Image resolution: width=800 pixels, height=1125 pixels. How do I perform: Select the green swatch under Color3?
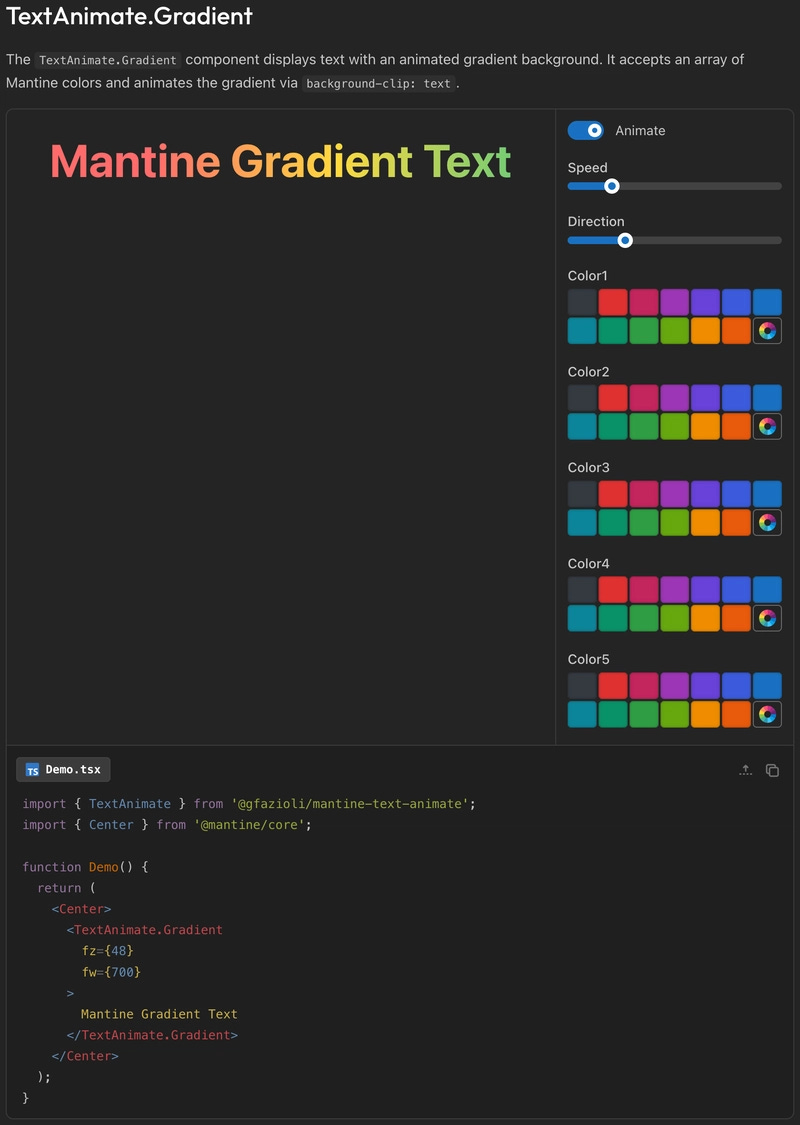click(x=644, y=522)
